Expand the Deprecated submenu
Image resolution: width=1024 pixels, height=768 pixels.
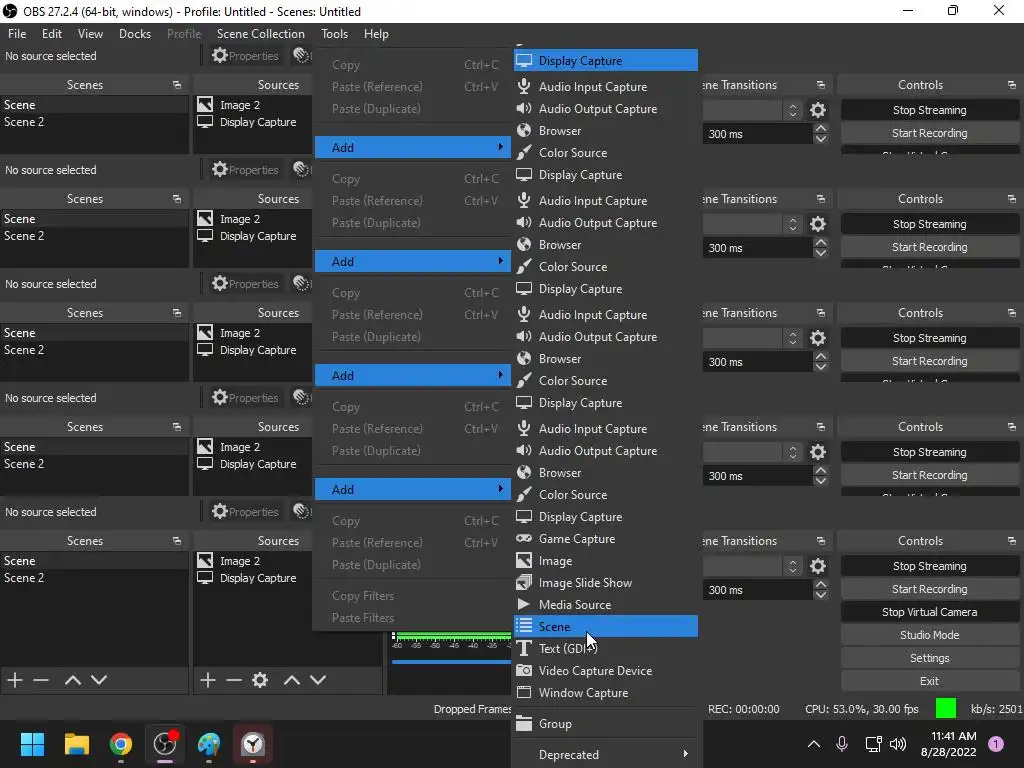pyautogui.click(x=605, y=754)
